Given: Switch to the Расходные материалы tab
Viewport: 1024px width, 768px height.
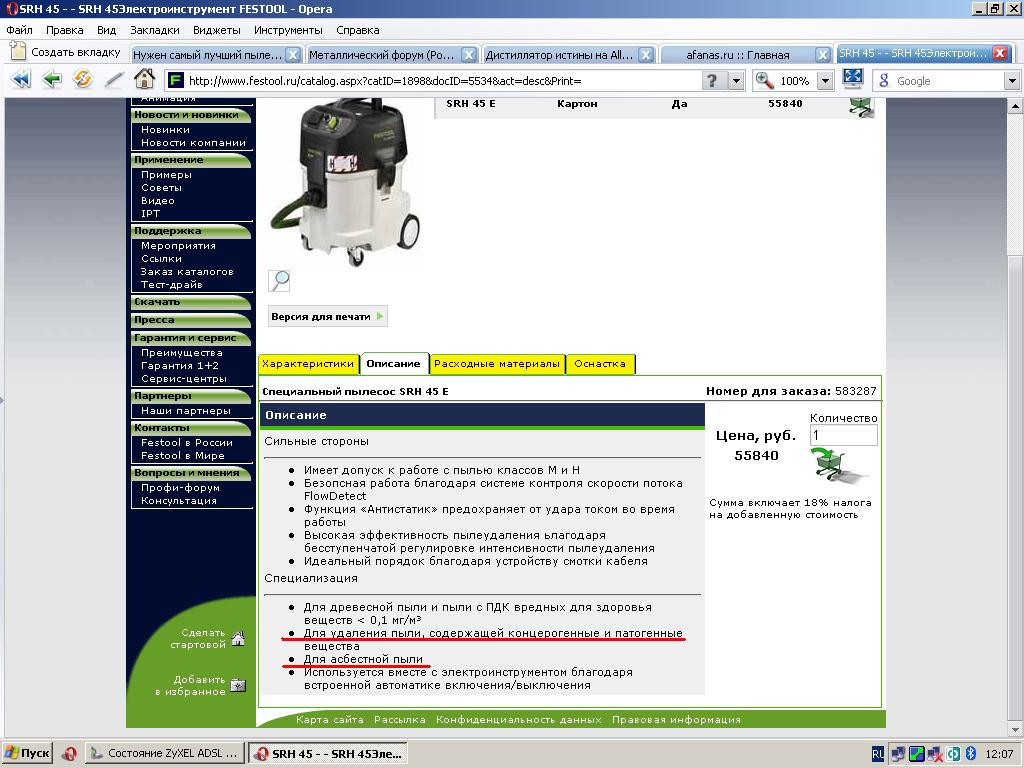Looking at the screenshot, I should coord(496,364).
